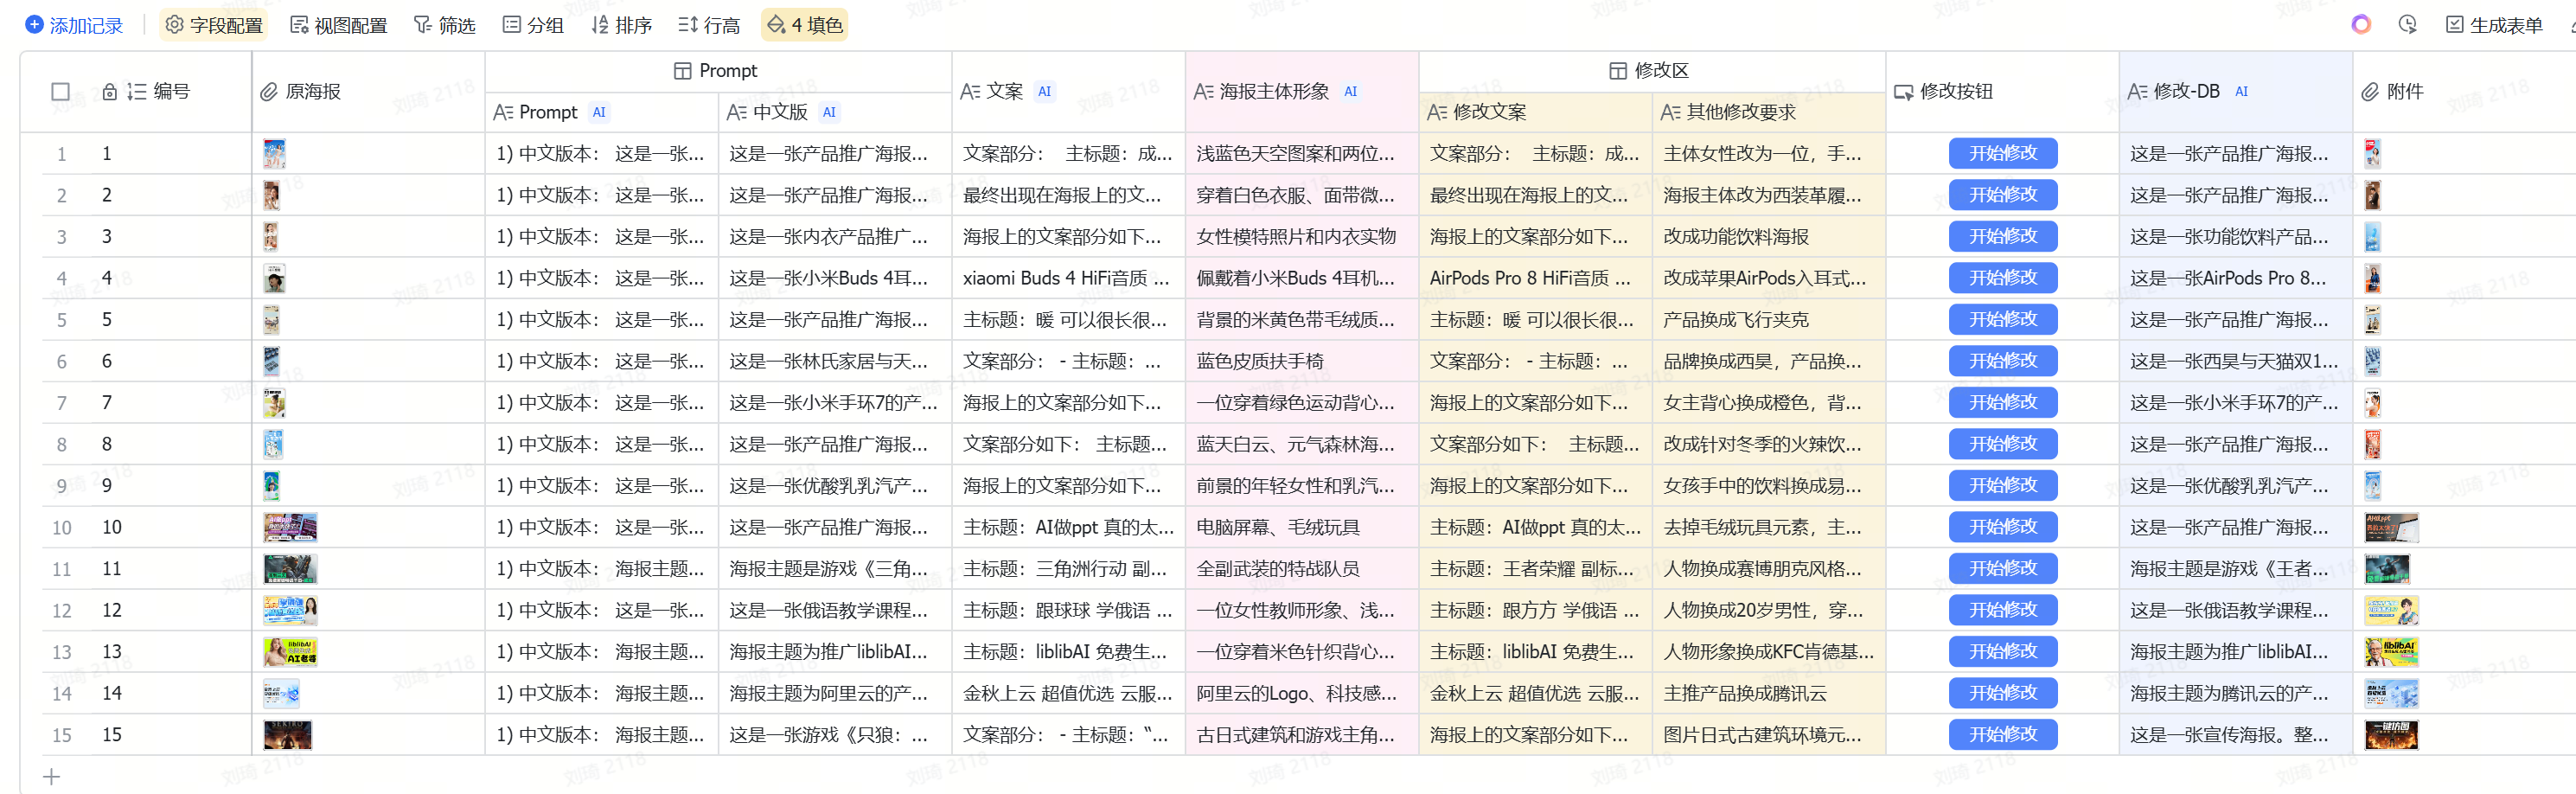Click the lock icon beside 编号

pyautogui.click(x=110, y=92)
